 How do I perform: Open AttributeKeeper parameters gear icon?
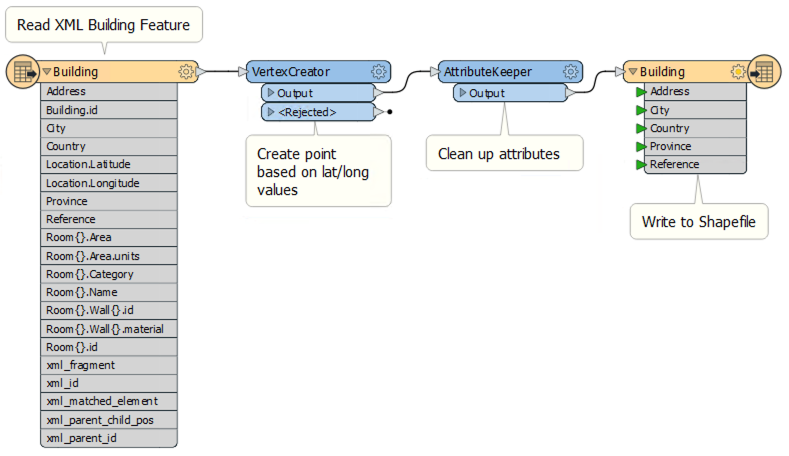pyautogui.click(x=570, y=72)
